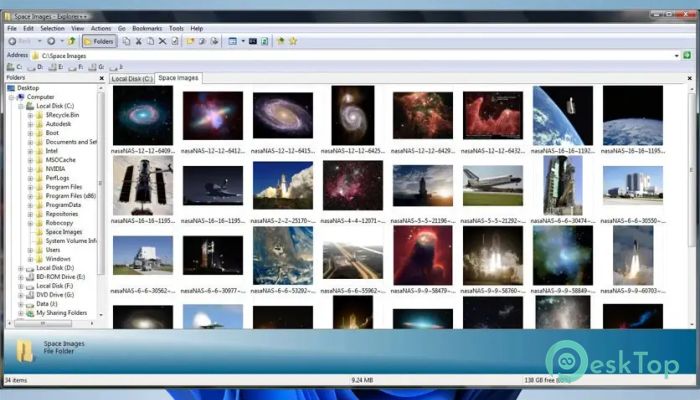Toggle the Folders pane button
Image resolution: width=700 pixels, height=400 pixels.
[100, 41]
